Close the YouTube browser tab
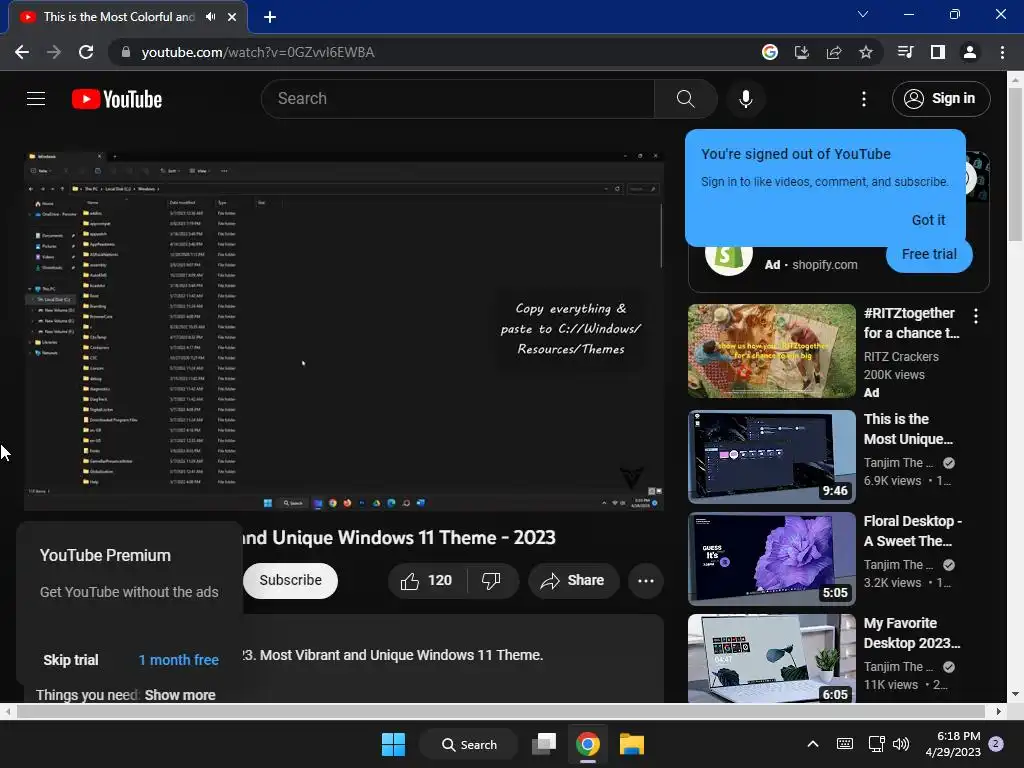Image resolution: width=1024 pixels, height=768 pixels. point(232,17)
